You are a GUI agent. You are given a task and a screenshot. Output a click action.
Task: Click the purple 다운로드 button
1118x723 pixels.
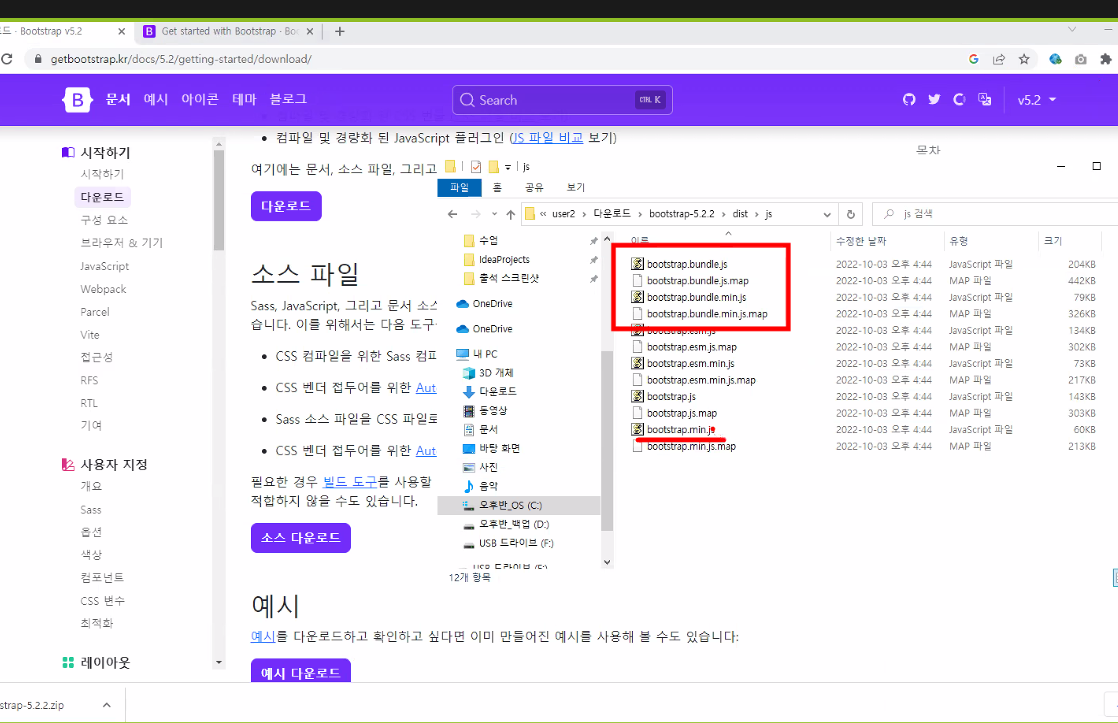[x=286, y=206]
